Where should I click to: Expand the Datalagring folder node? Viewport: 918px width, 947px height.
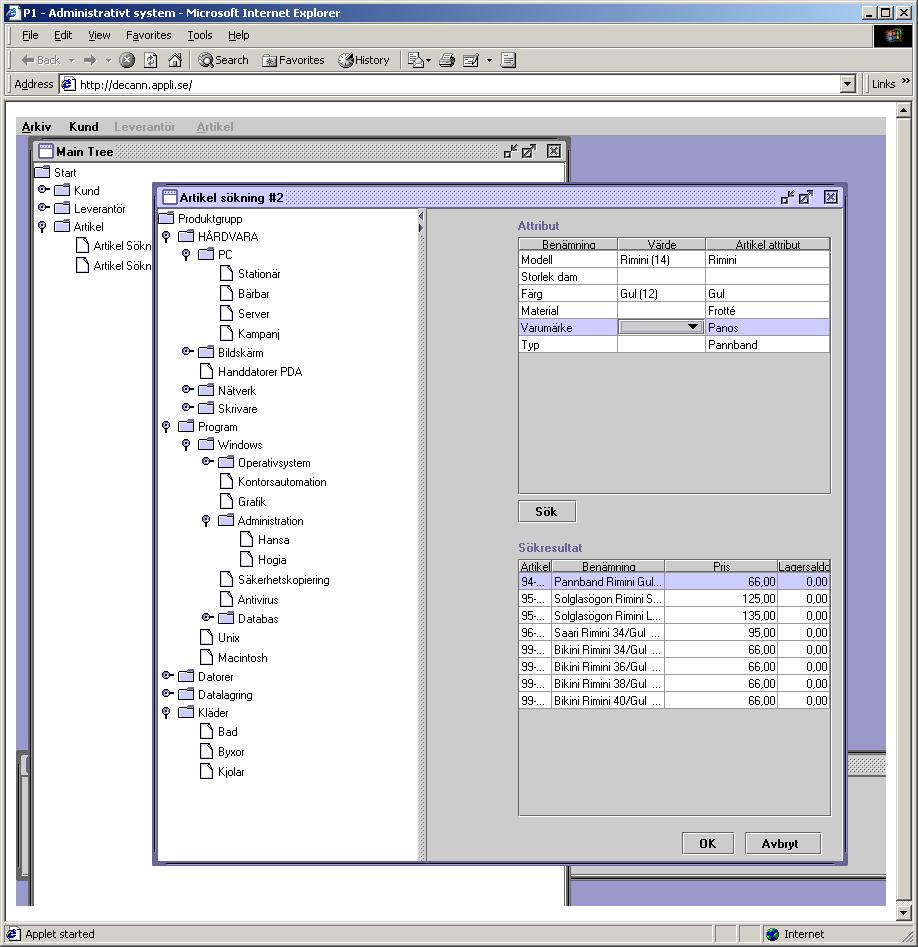[x=167, y=694]
